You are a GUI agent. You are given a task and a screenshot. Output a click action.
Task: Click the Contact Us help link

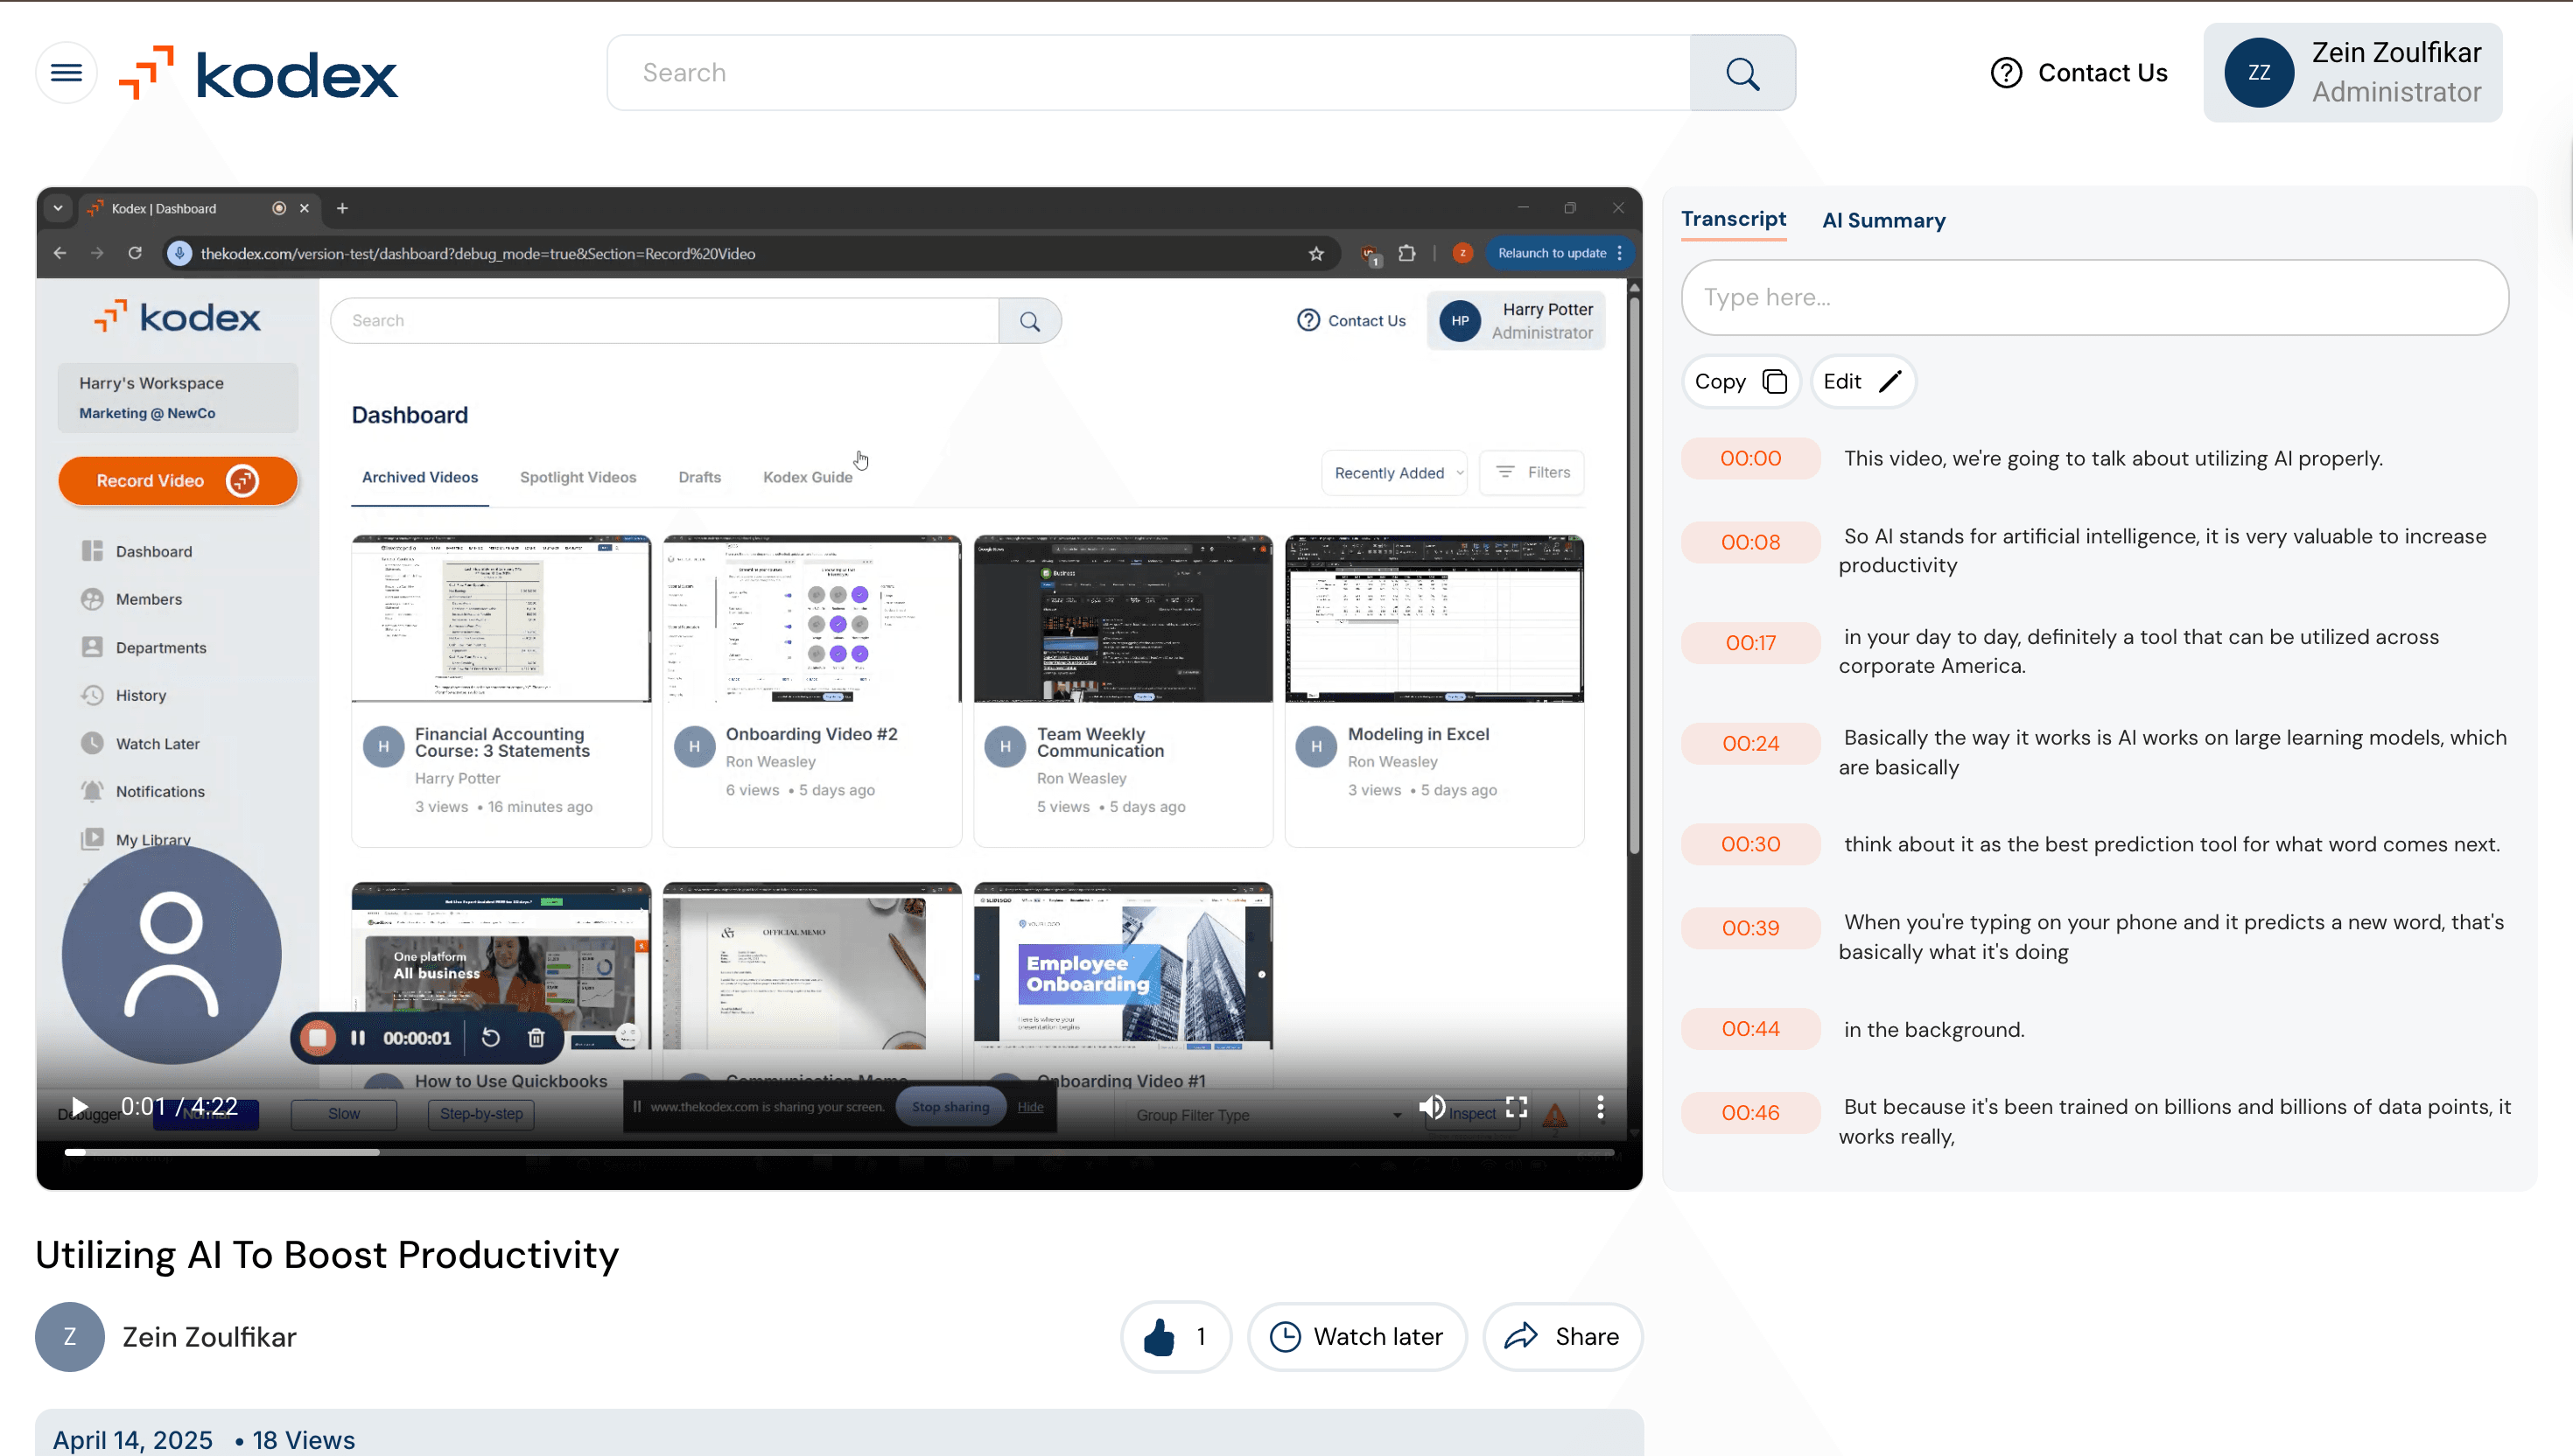2078,73
